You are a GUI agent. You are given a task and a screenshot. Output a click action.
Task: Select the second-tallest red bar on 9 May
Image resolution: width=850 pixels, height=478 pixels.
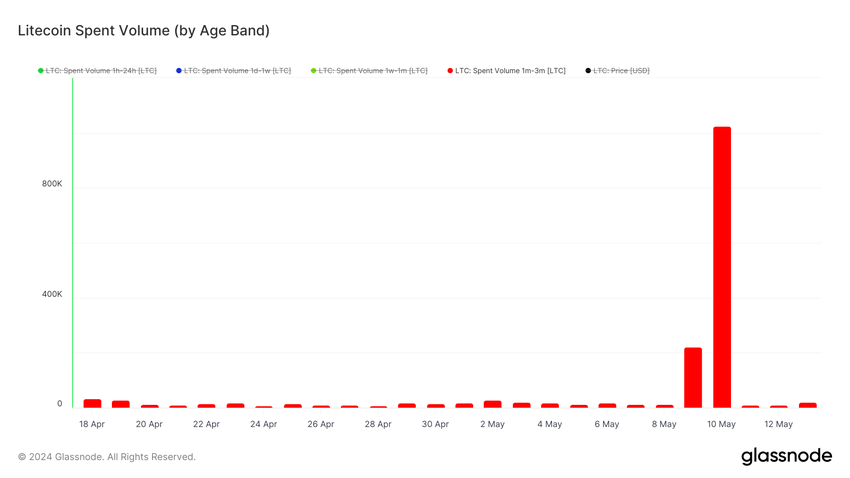[x=693, y=378]
